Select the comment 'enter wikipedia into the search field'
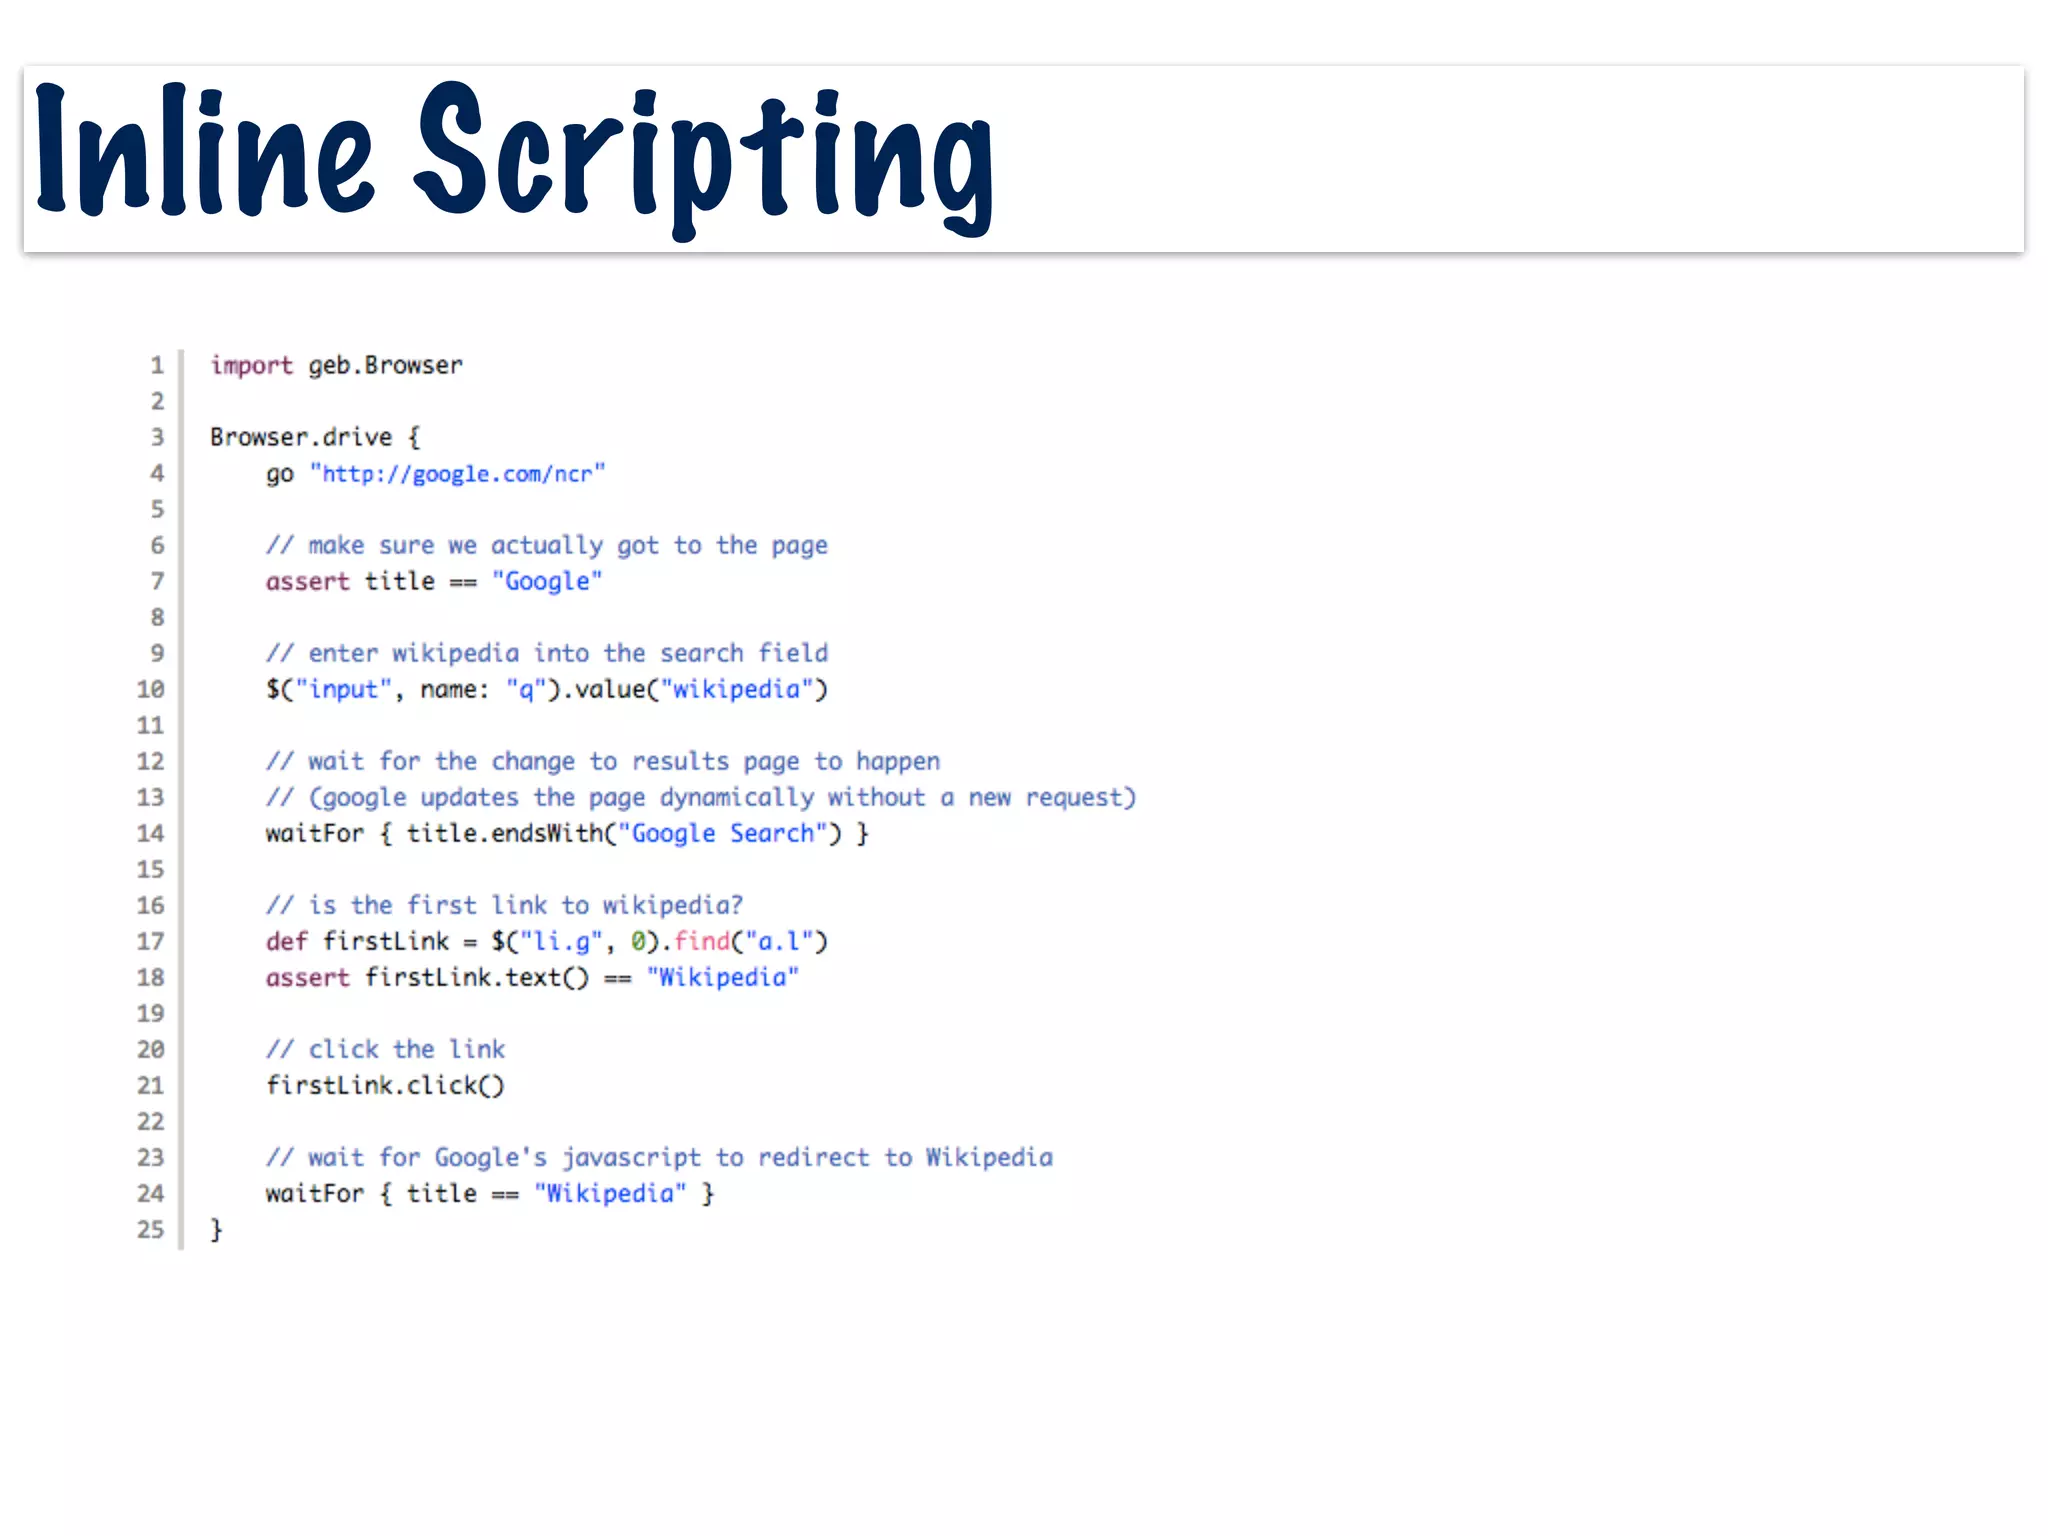The image size is (2048, 1536). (547, 654)
